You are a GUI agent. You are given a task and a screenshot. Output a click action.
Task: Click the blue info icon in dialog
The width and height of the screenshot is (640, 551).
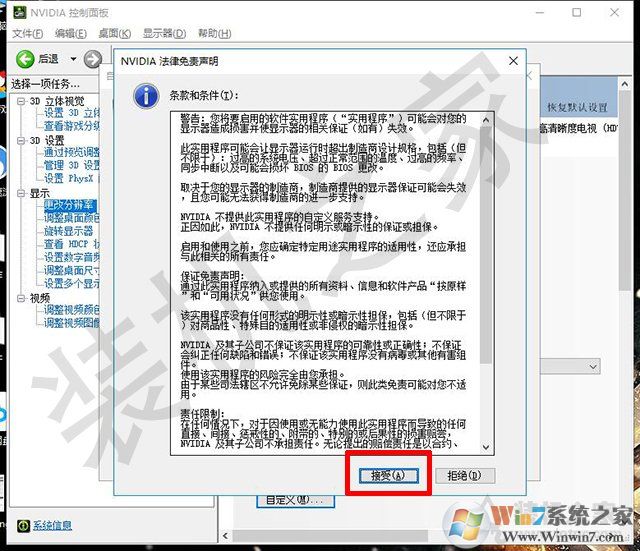point(146,96)
